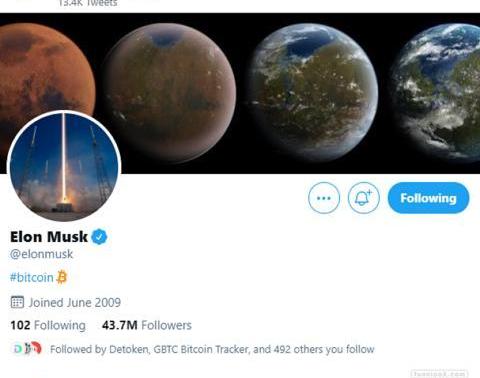Click the @elonmusk handle text
Screen dimensions: 480x378
point(41,254)
